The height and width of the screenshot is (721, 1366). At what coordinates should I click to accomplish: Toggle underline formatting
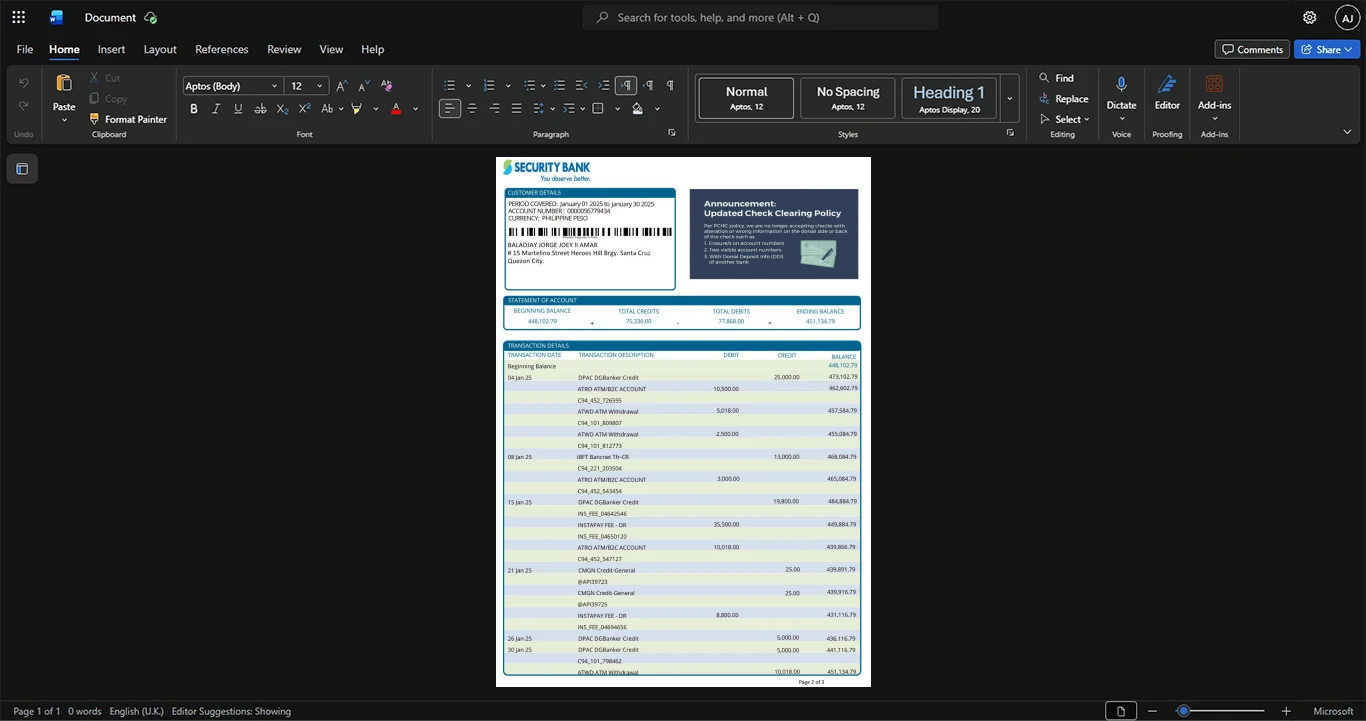(x=238, y=109)
